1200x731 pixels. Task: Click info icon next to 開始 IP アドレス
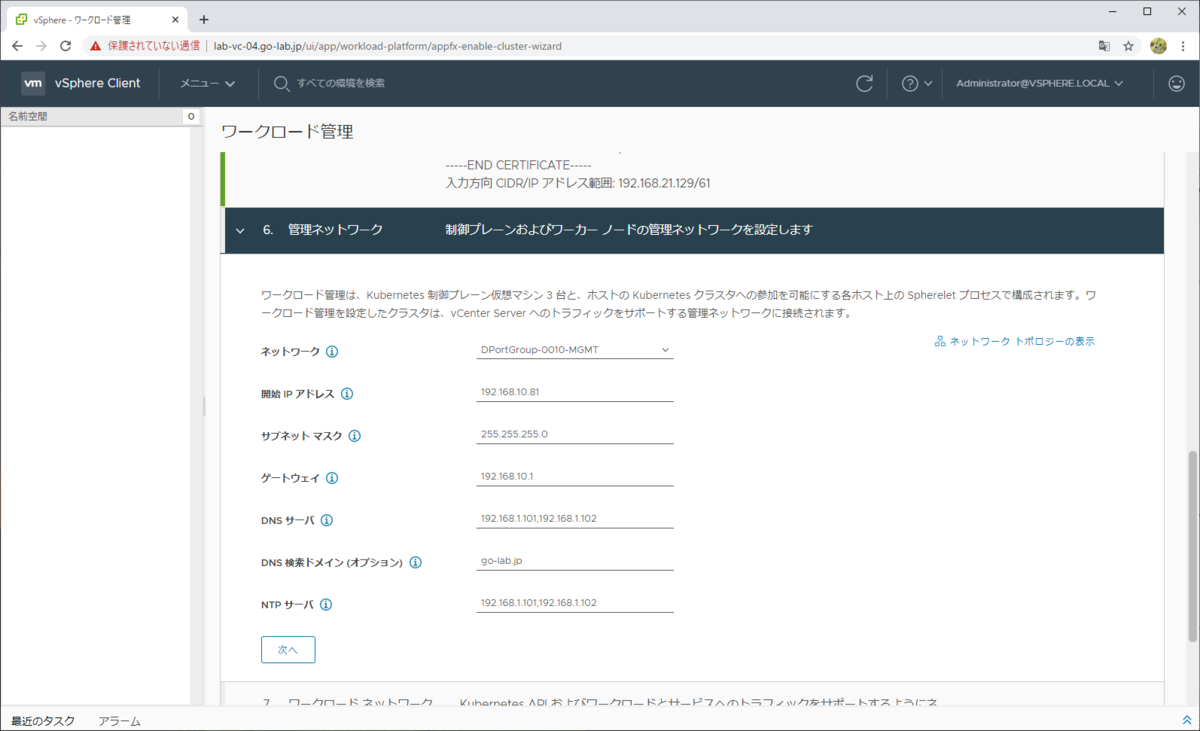pyautogui.click(x=347, y=394)
